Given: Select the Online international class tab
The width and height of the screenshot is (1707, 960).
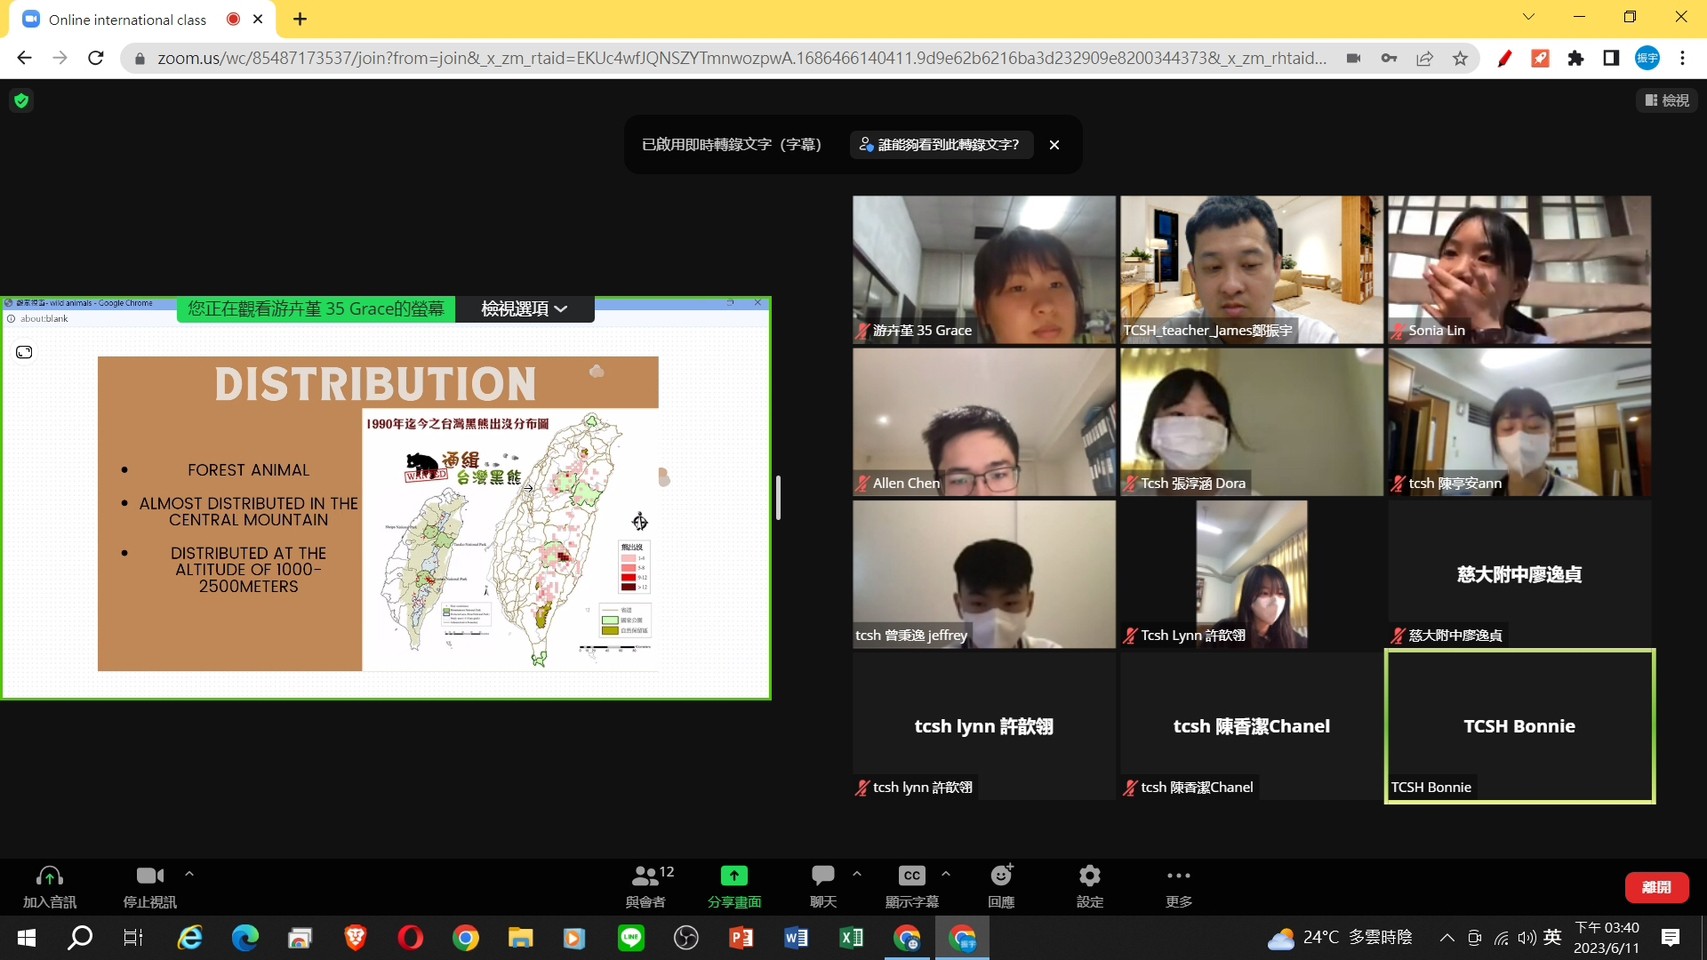Looking at the screenshot, I should [128, 19].
